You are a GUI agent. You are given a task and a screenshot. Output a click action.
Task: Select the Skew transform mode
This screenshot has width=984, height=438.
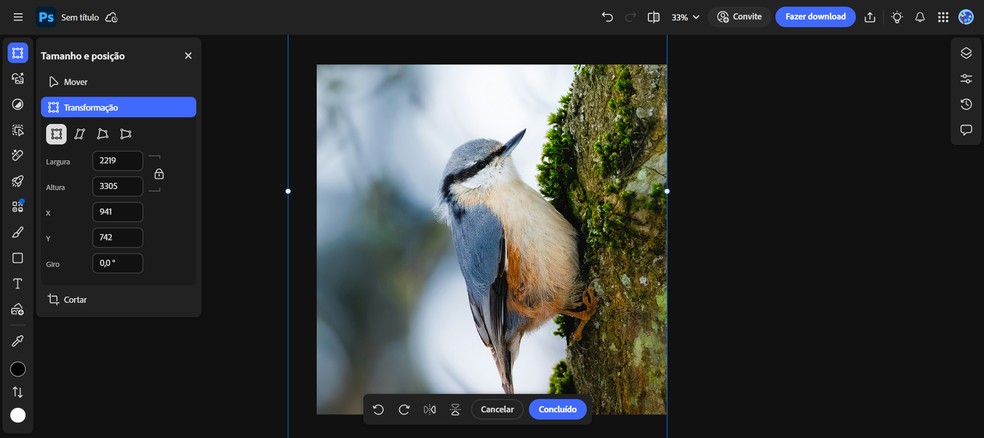click(79, 134)
